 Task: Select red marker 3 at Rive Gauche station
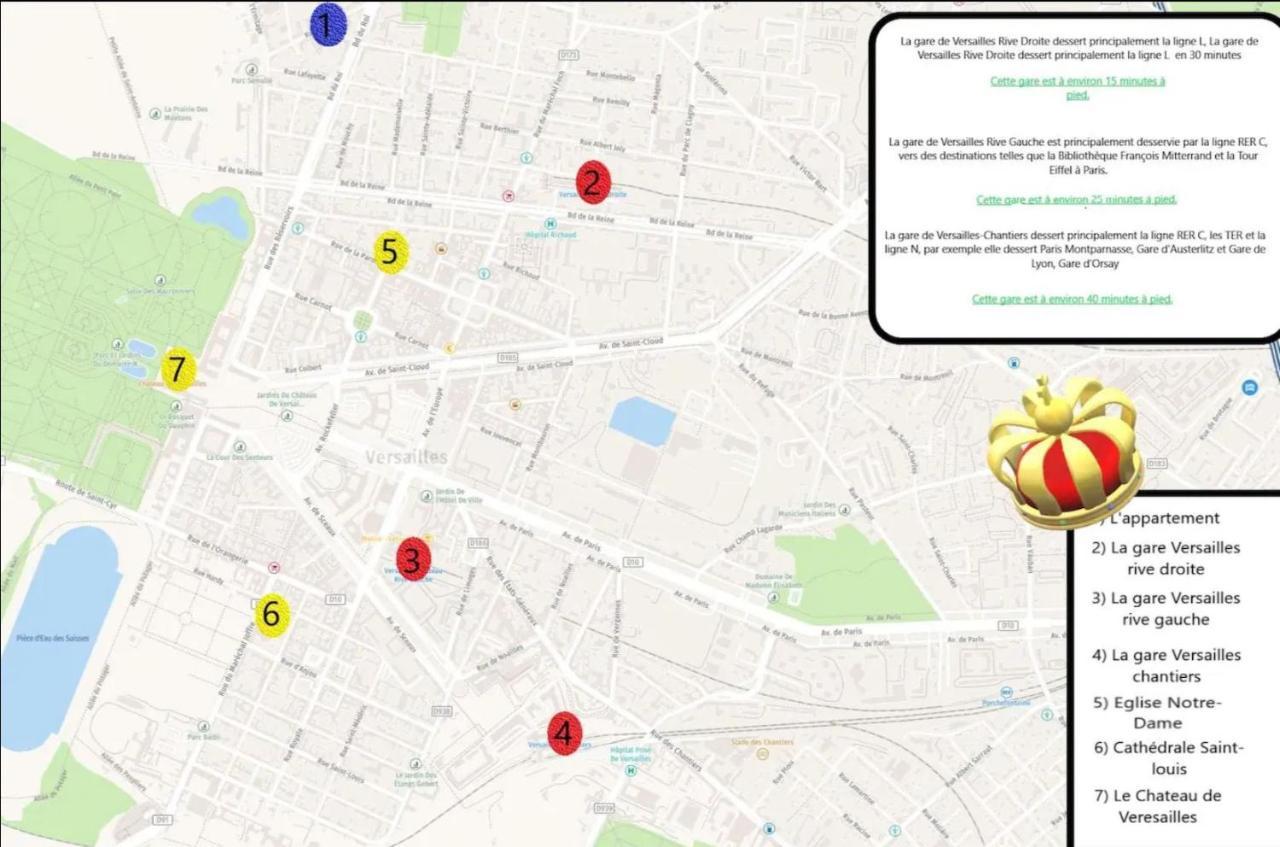click(413, 560)
